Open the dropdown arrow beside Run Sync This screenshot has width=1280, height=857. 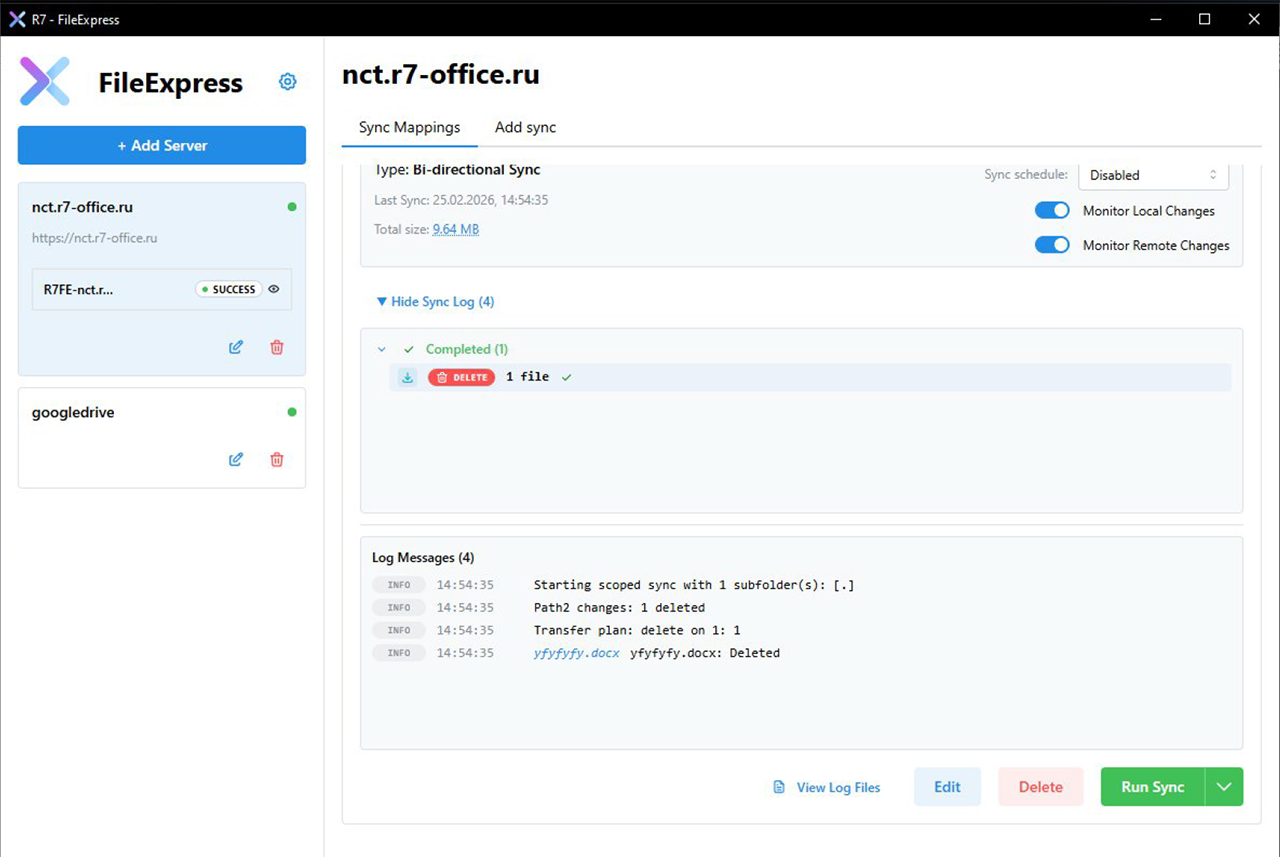pyautogui.click(x=1224, y=787)
